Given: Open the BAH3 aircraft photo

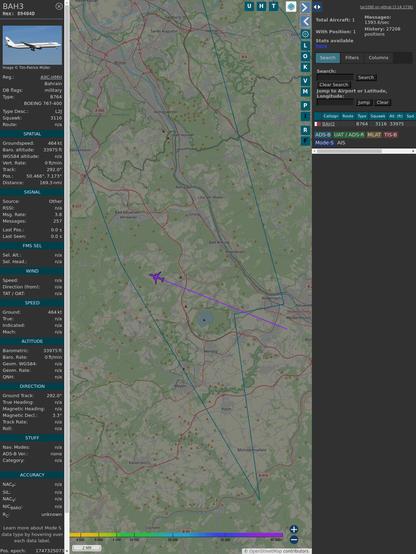Looking at the screenshot, I should point(32,45).
